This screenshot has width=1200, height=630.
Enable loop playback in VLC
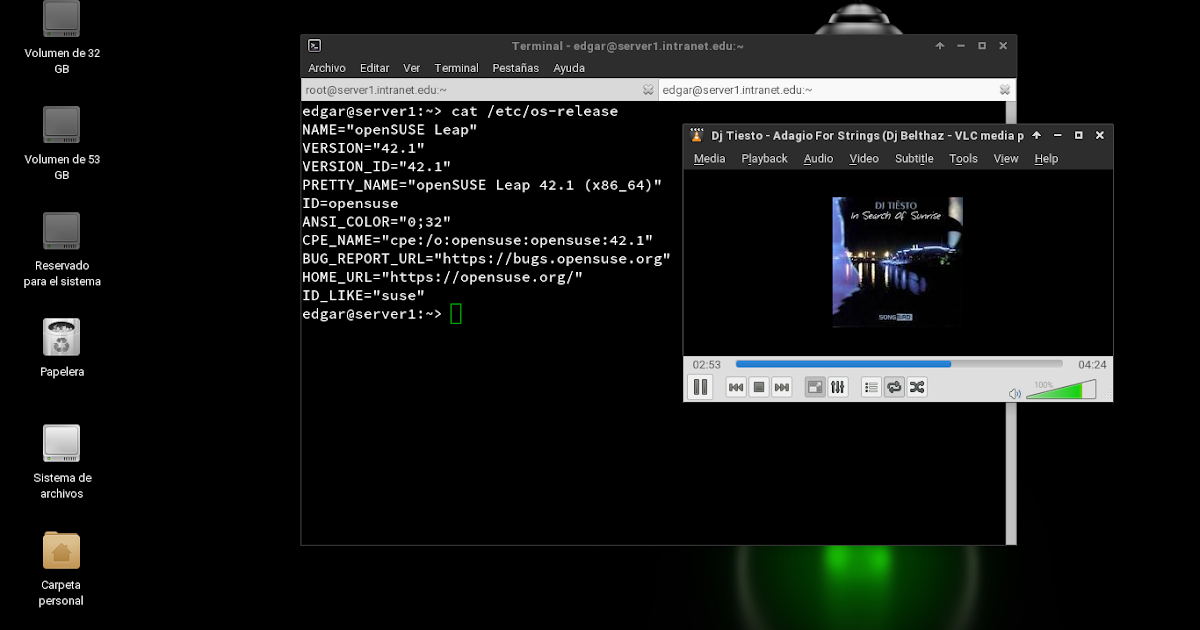pyautogui.click(x=894, y=387)
